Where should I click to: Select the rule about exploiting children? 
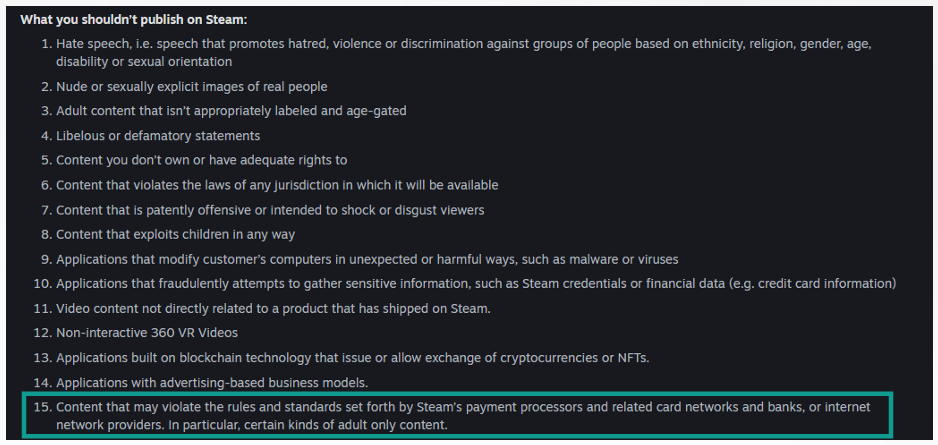point(175,235)
